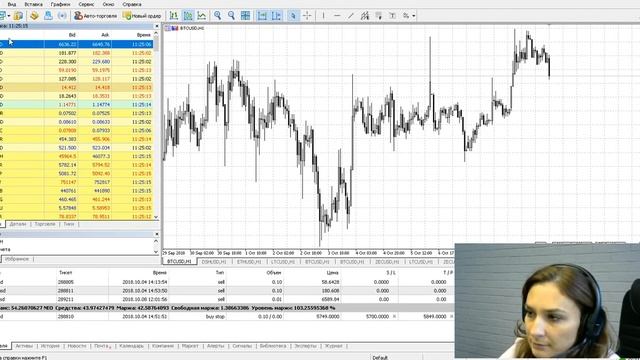This screenshot has width=640, height=360.
Task: Toggle chart shift from right edge
Action: (276, 16)
